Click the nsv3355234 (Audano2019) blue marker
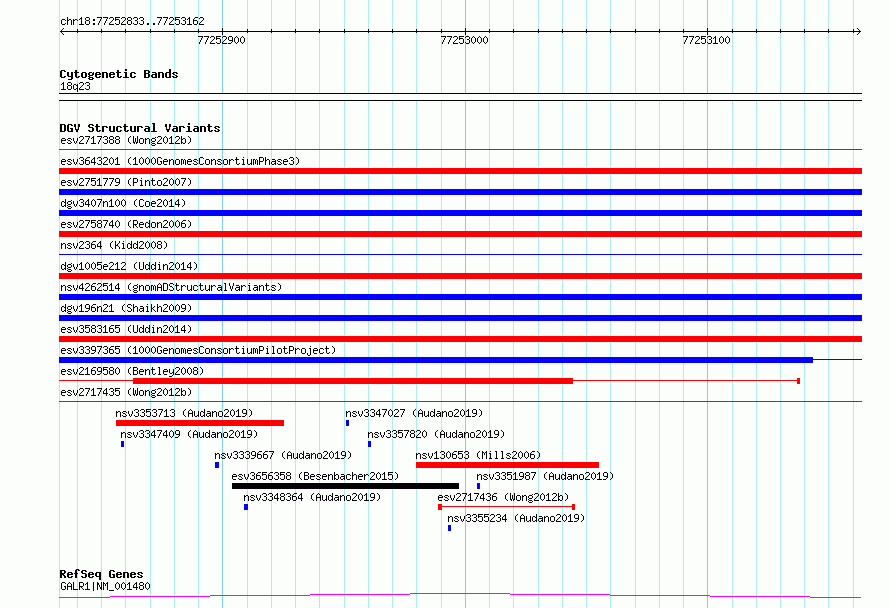The width and height of the screenshot is (890, 608). pyautogui.click(x=450, y=528)
